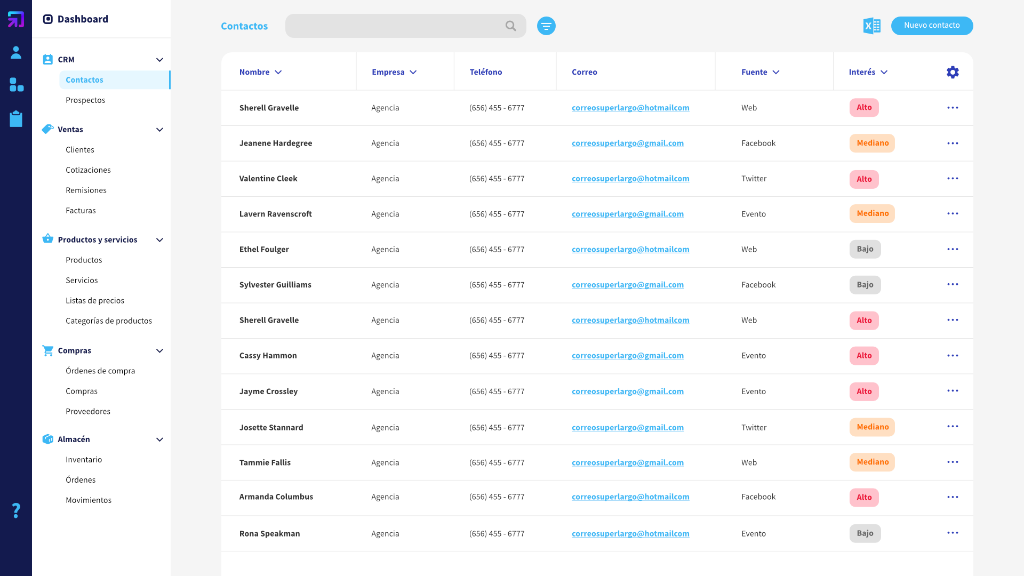Click Lavern Ravenscroft name cell

(276, 214)
